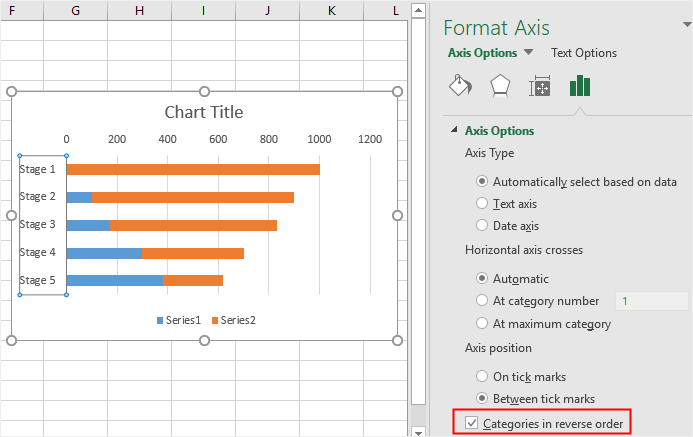Select column G header

(x=76, y=10)
